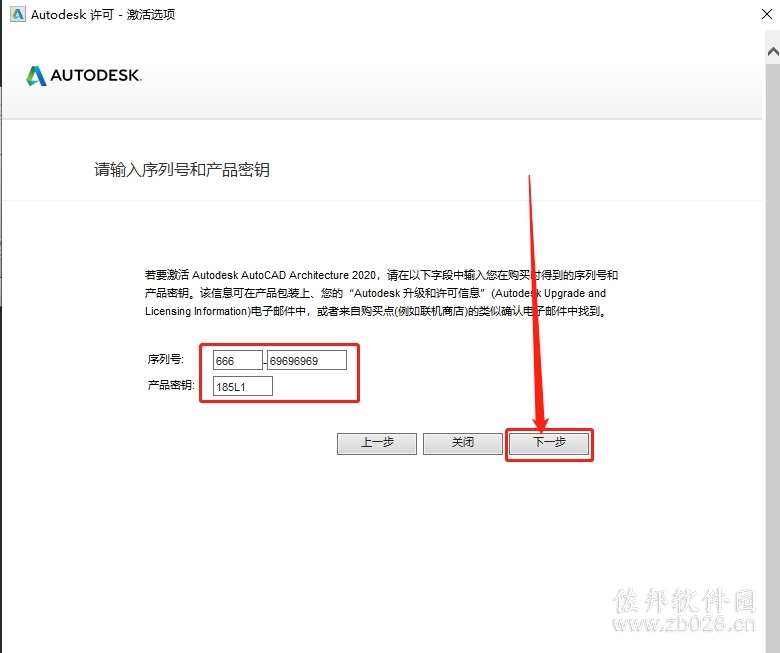This screenshot has width=780, height=653.
Task: Click the Autodesk logo triangle in header
Action: click(36, 76)
